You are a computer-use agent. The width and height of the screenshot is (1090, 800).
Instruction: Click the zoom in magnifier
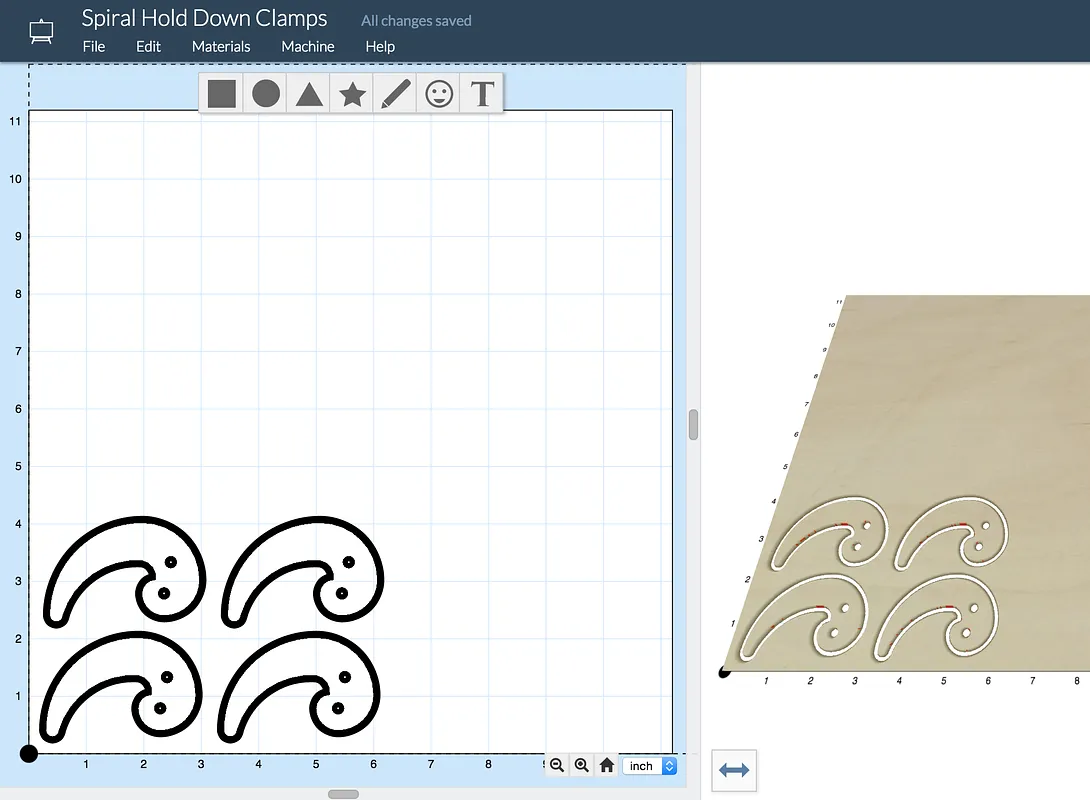582,765
